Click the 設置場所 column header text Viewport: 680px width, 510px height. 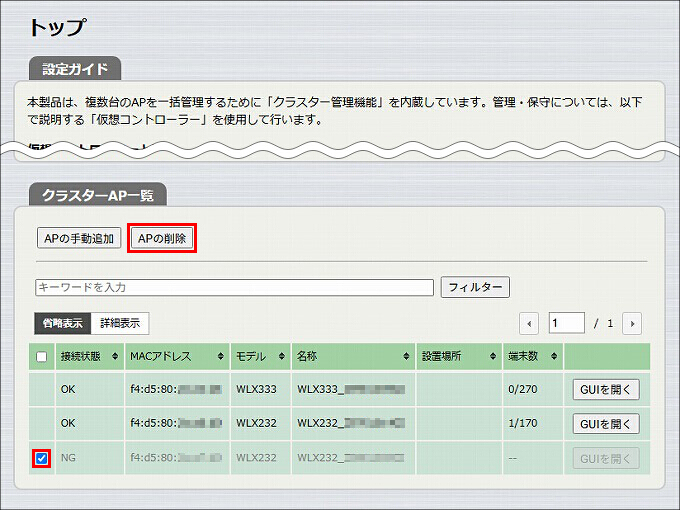click(x=441, y=356)
